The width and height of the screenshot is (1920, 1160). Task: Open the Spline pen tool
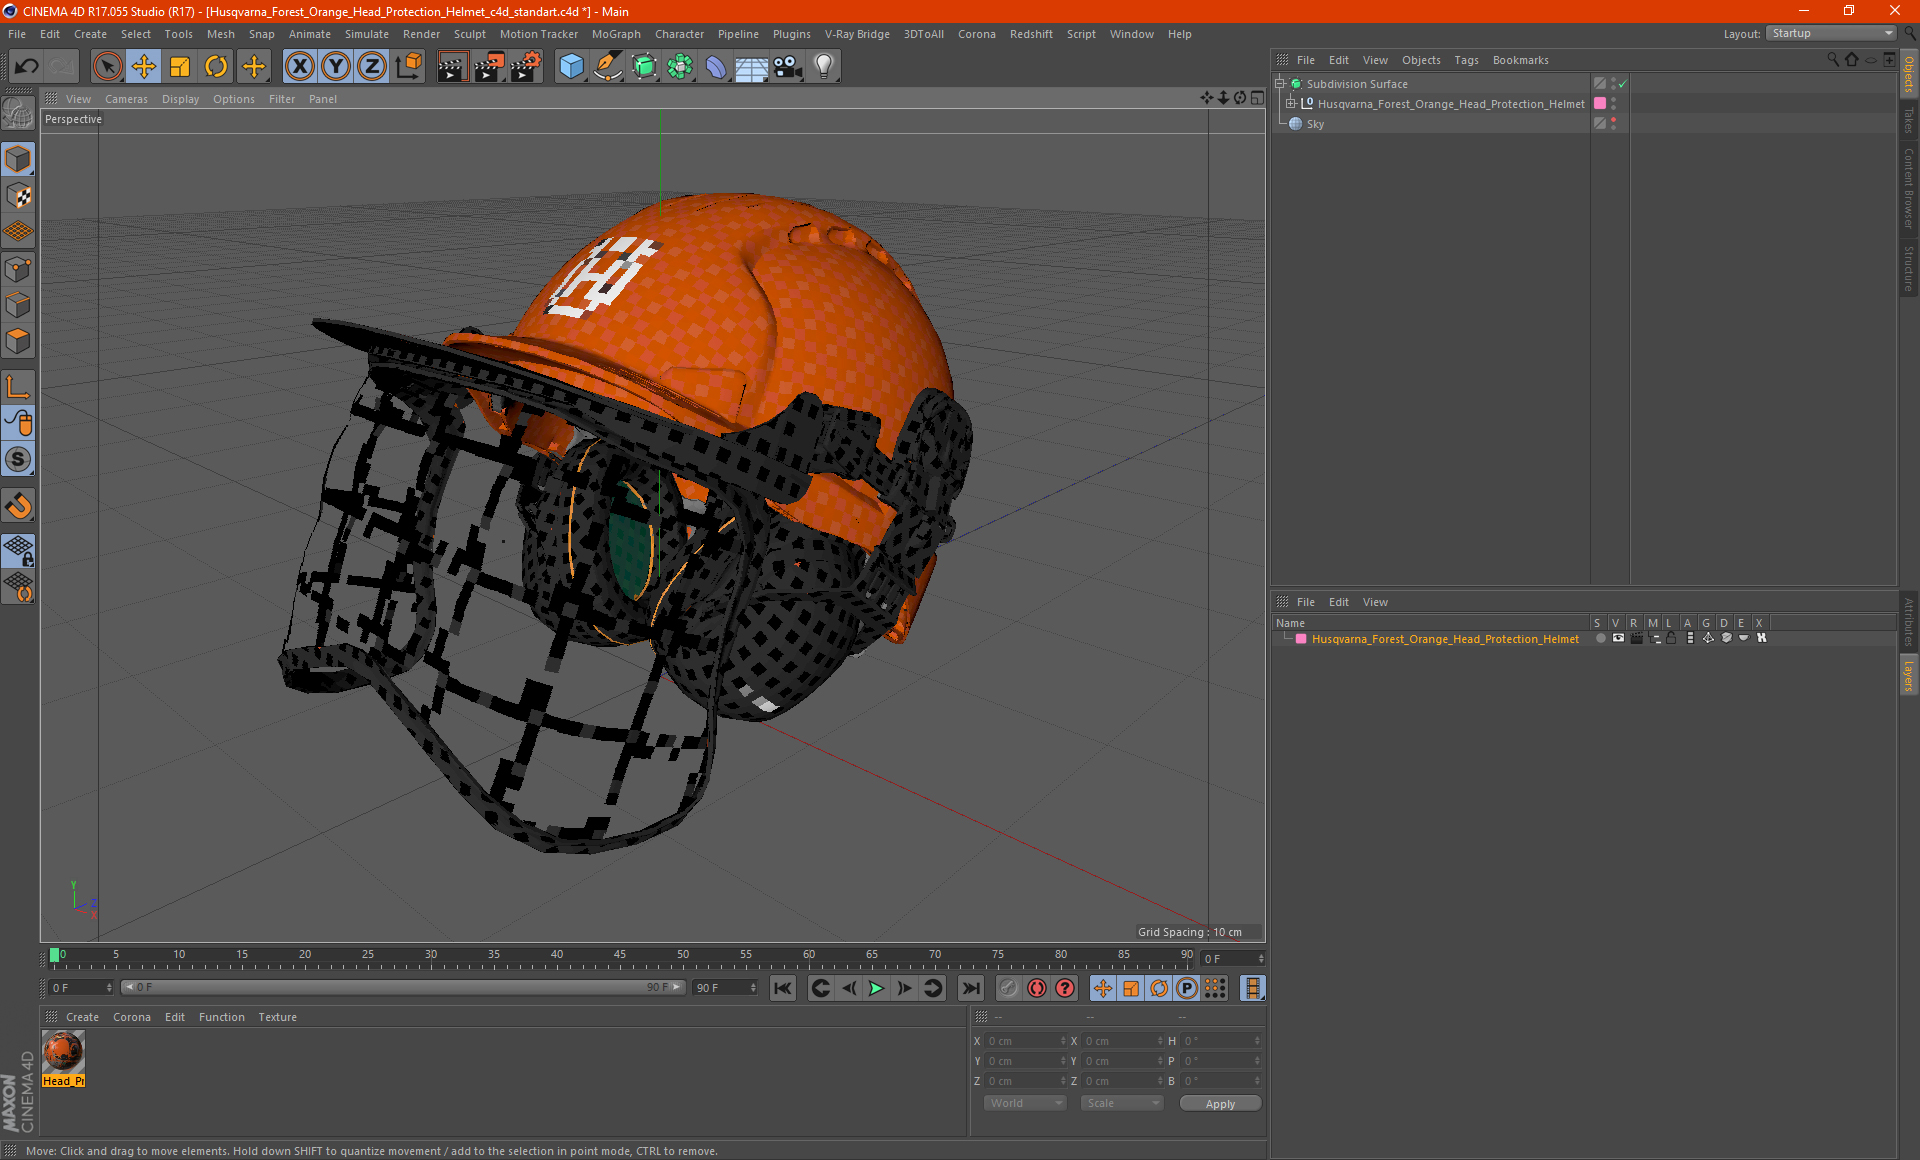coord(607,67)
